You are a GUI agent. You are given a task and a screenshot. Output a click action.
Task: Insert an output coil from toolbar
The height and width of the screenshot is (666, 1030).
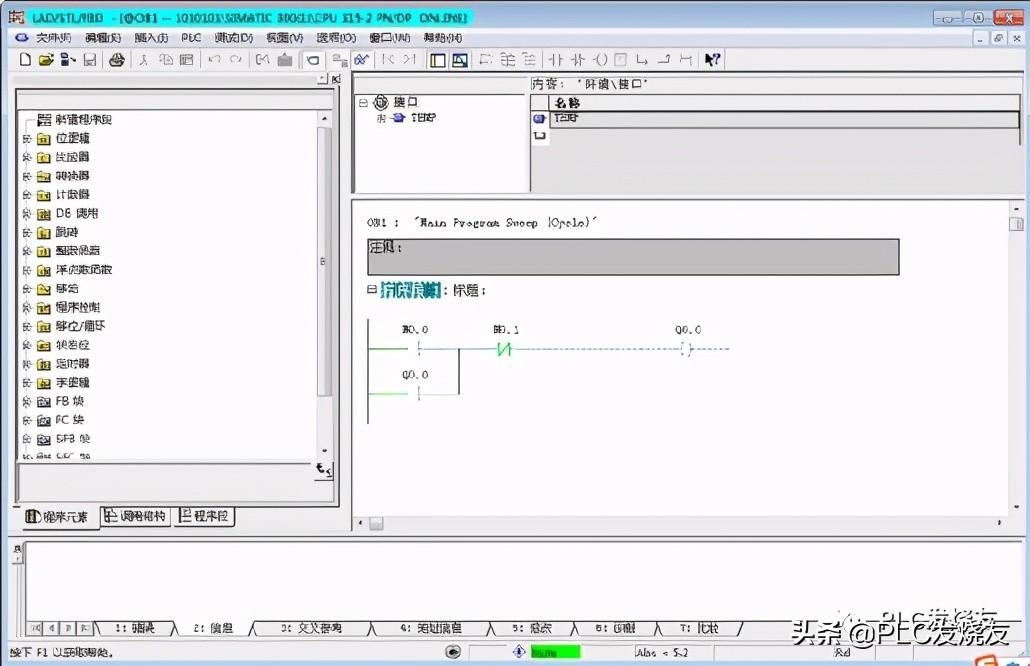pos(600,60)
